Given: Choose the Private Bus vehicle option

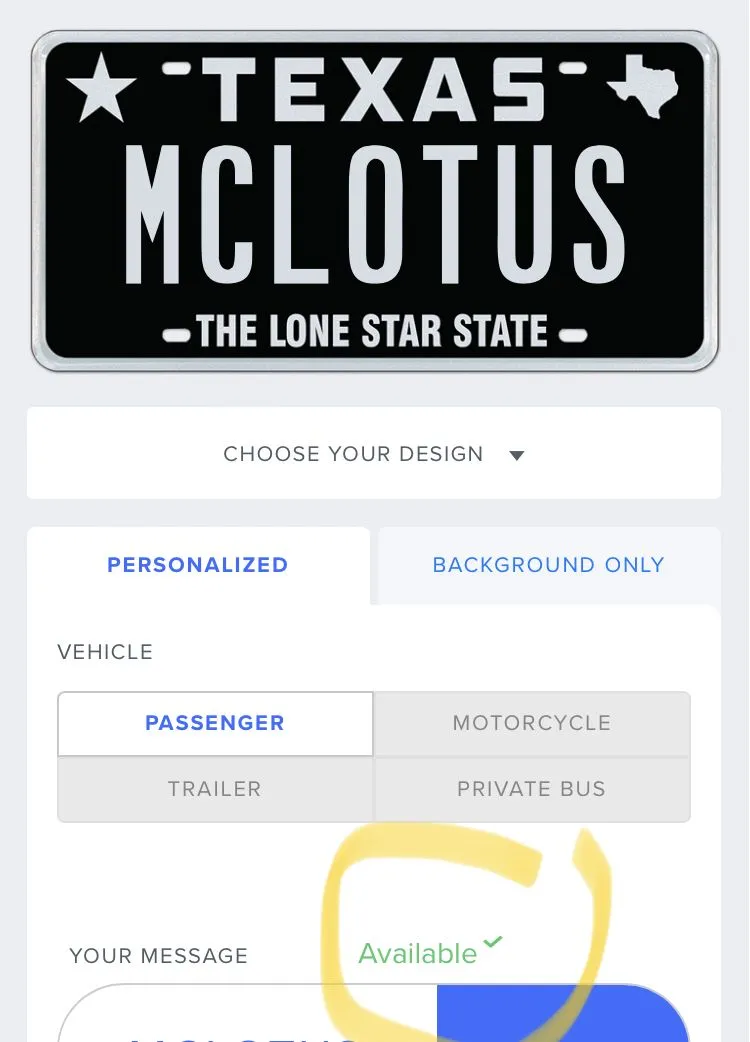Looking at the screenshot, I should (531, 789).
